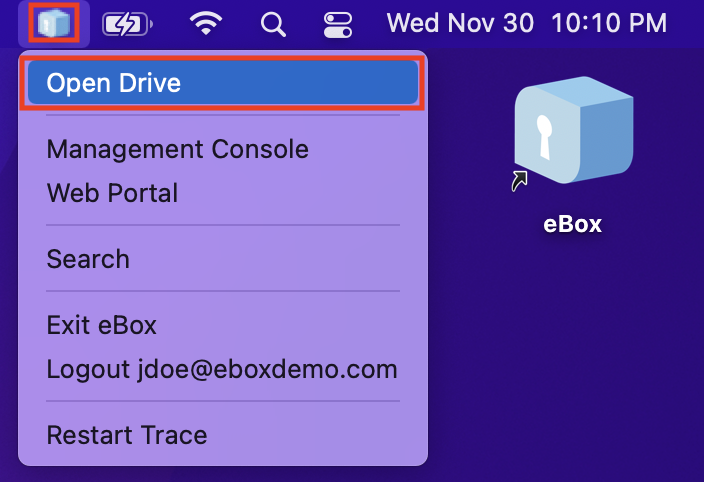
Task: Choose Management Console menu item
Action: click(177, 149)
